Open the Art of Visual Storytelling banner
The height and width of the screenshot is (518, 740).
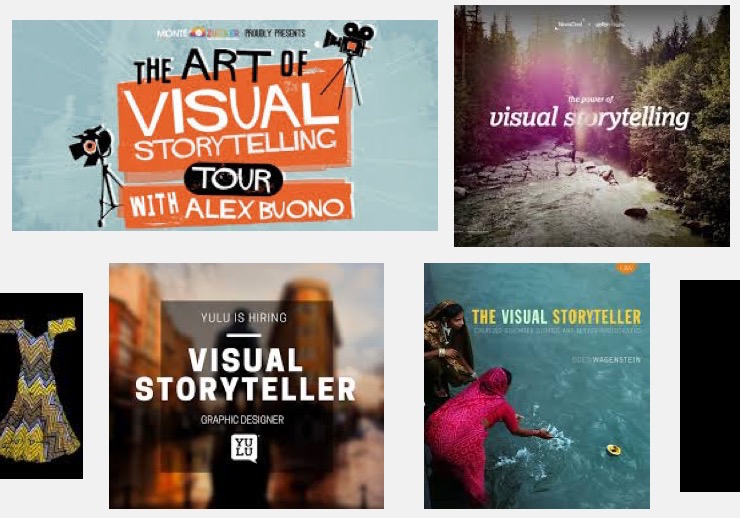point(225,125)
